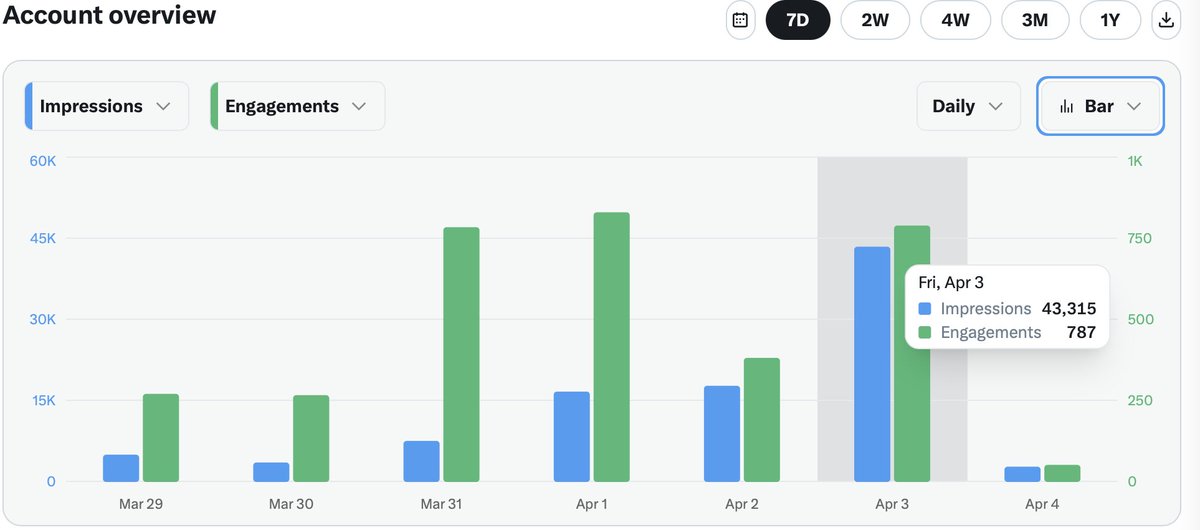Viewport: 1200px width, 530px height.
Task: Click the 750 engagements axis value
Action: (1140, 238)
